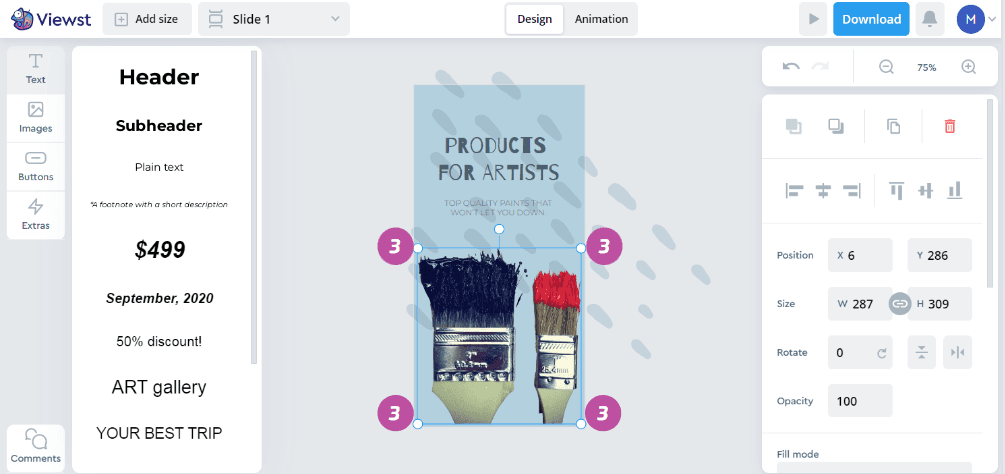Open notifications bell
This screenshot has height=474, width=1005.
point(929,19)
